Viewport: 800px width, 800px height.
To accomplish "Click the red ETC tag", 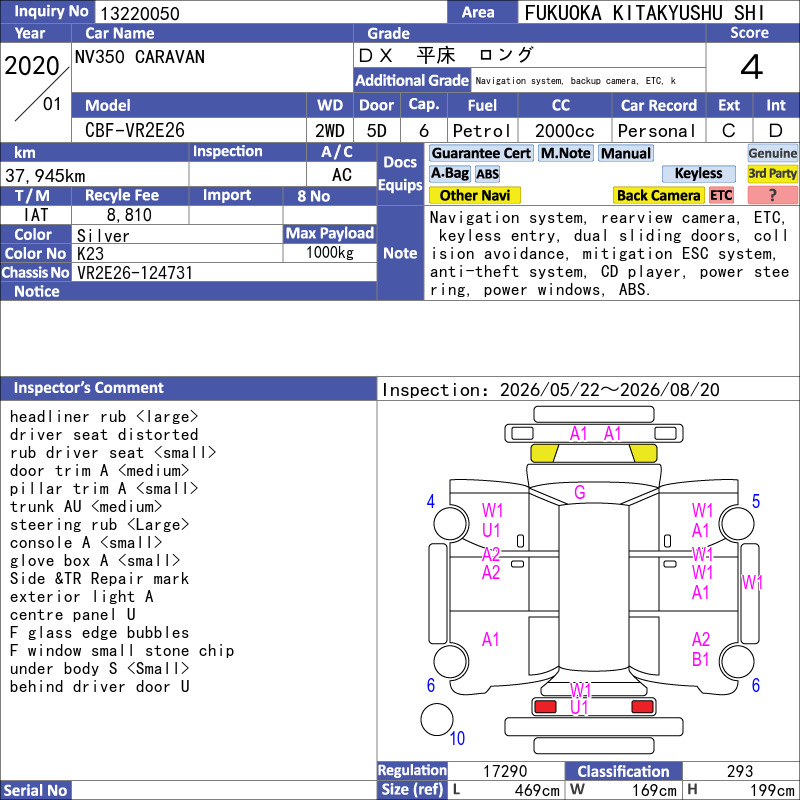I will click(721, 195).
